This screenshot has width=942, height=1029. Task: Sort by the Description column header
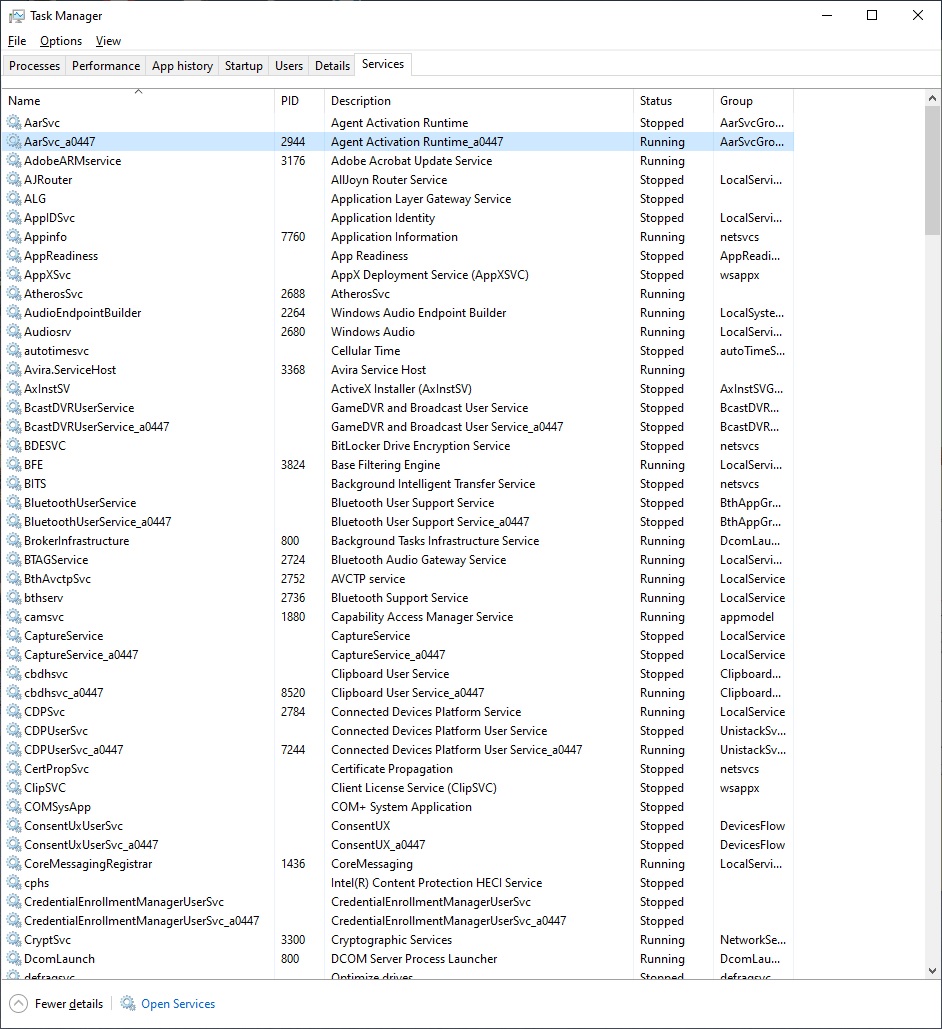point(479,100)
